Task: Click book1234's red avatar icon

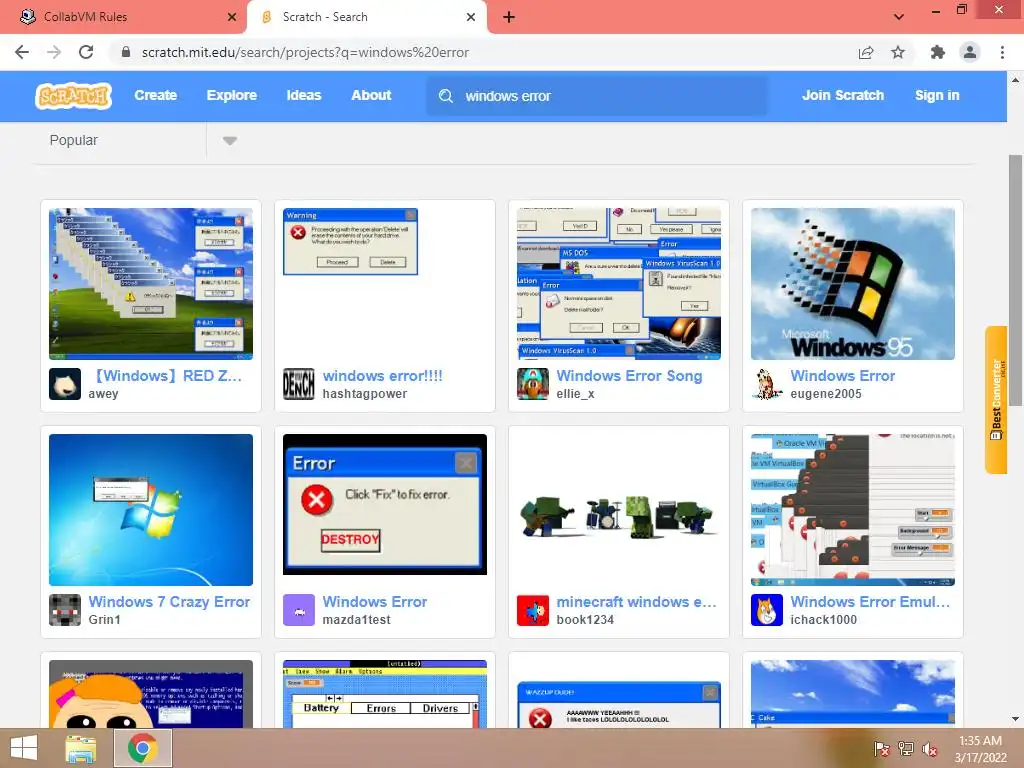Action: 533,610
